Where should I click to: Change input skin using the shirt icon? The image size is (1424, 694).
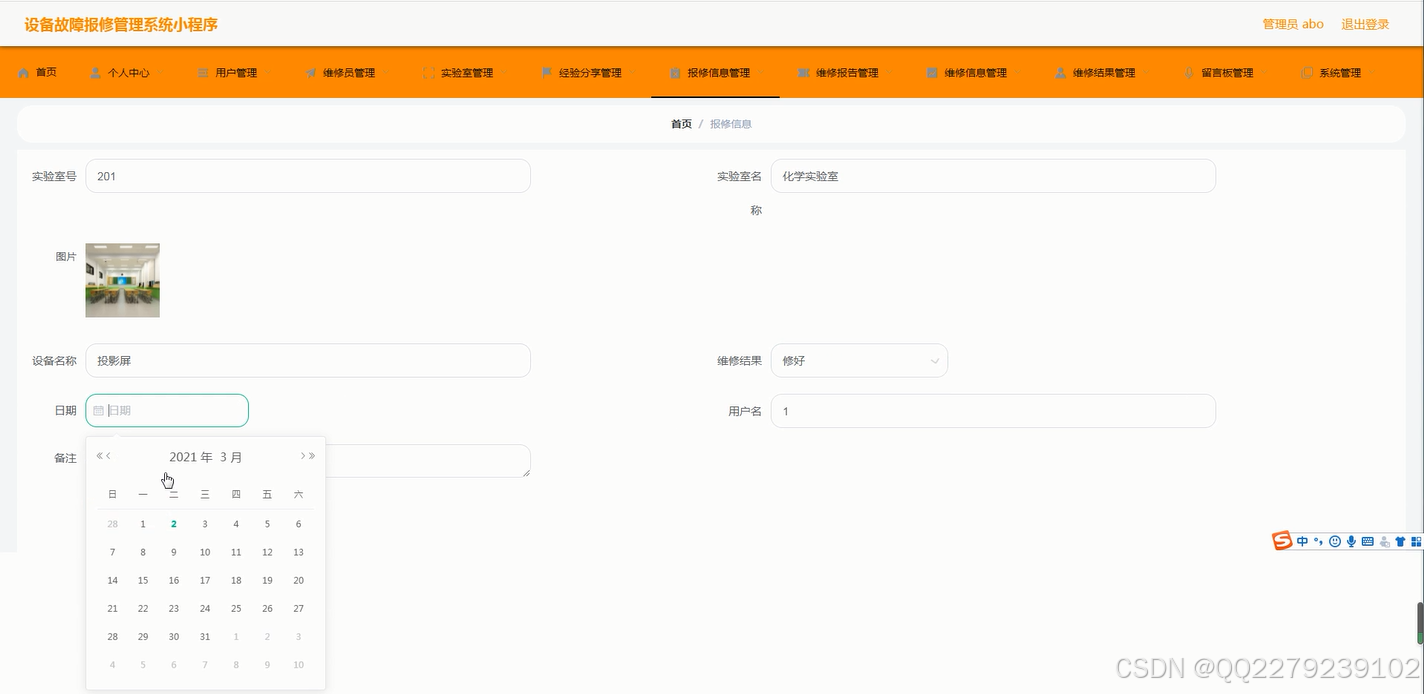tap(1400, 541)
